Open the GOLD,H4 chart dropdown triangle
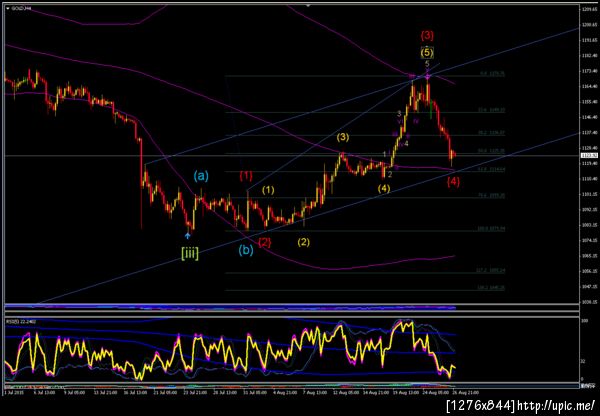Viewport: 600px width, 416px height. [x=8, y=8]
